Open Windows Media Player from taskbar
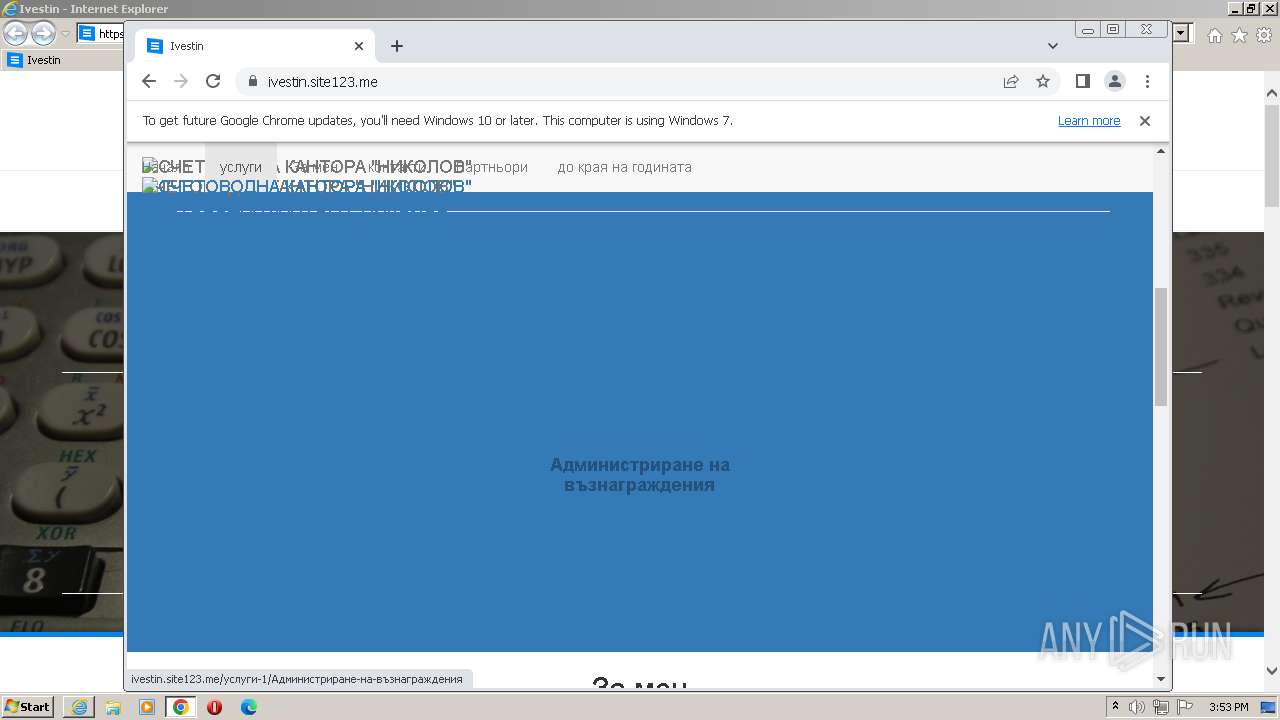This screenshot has width=1280, height=720. click(147, 707)
